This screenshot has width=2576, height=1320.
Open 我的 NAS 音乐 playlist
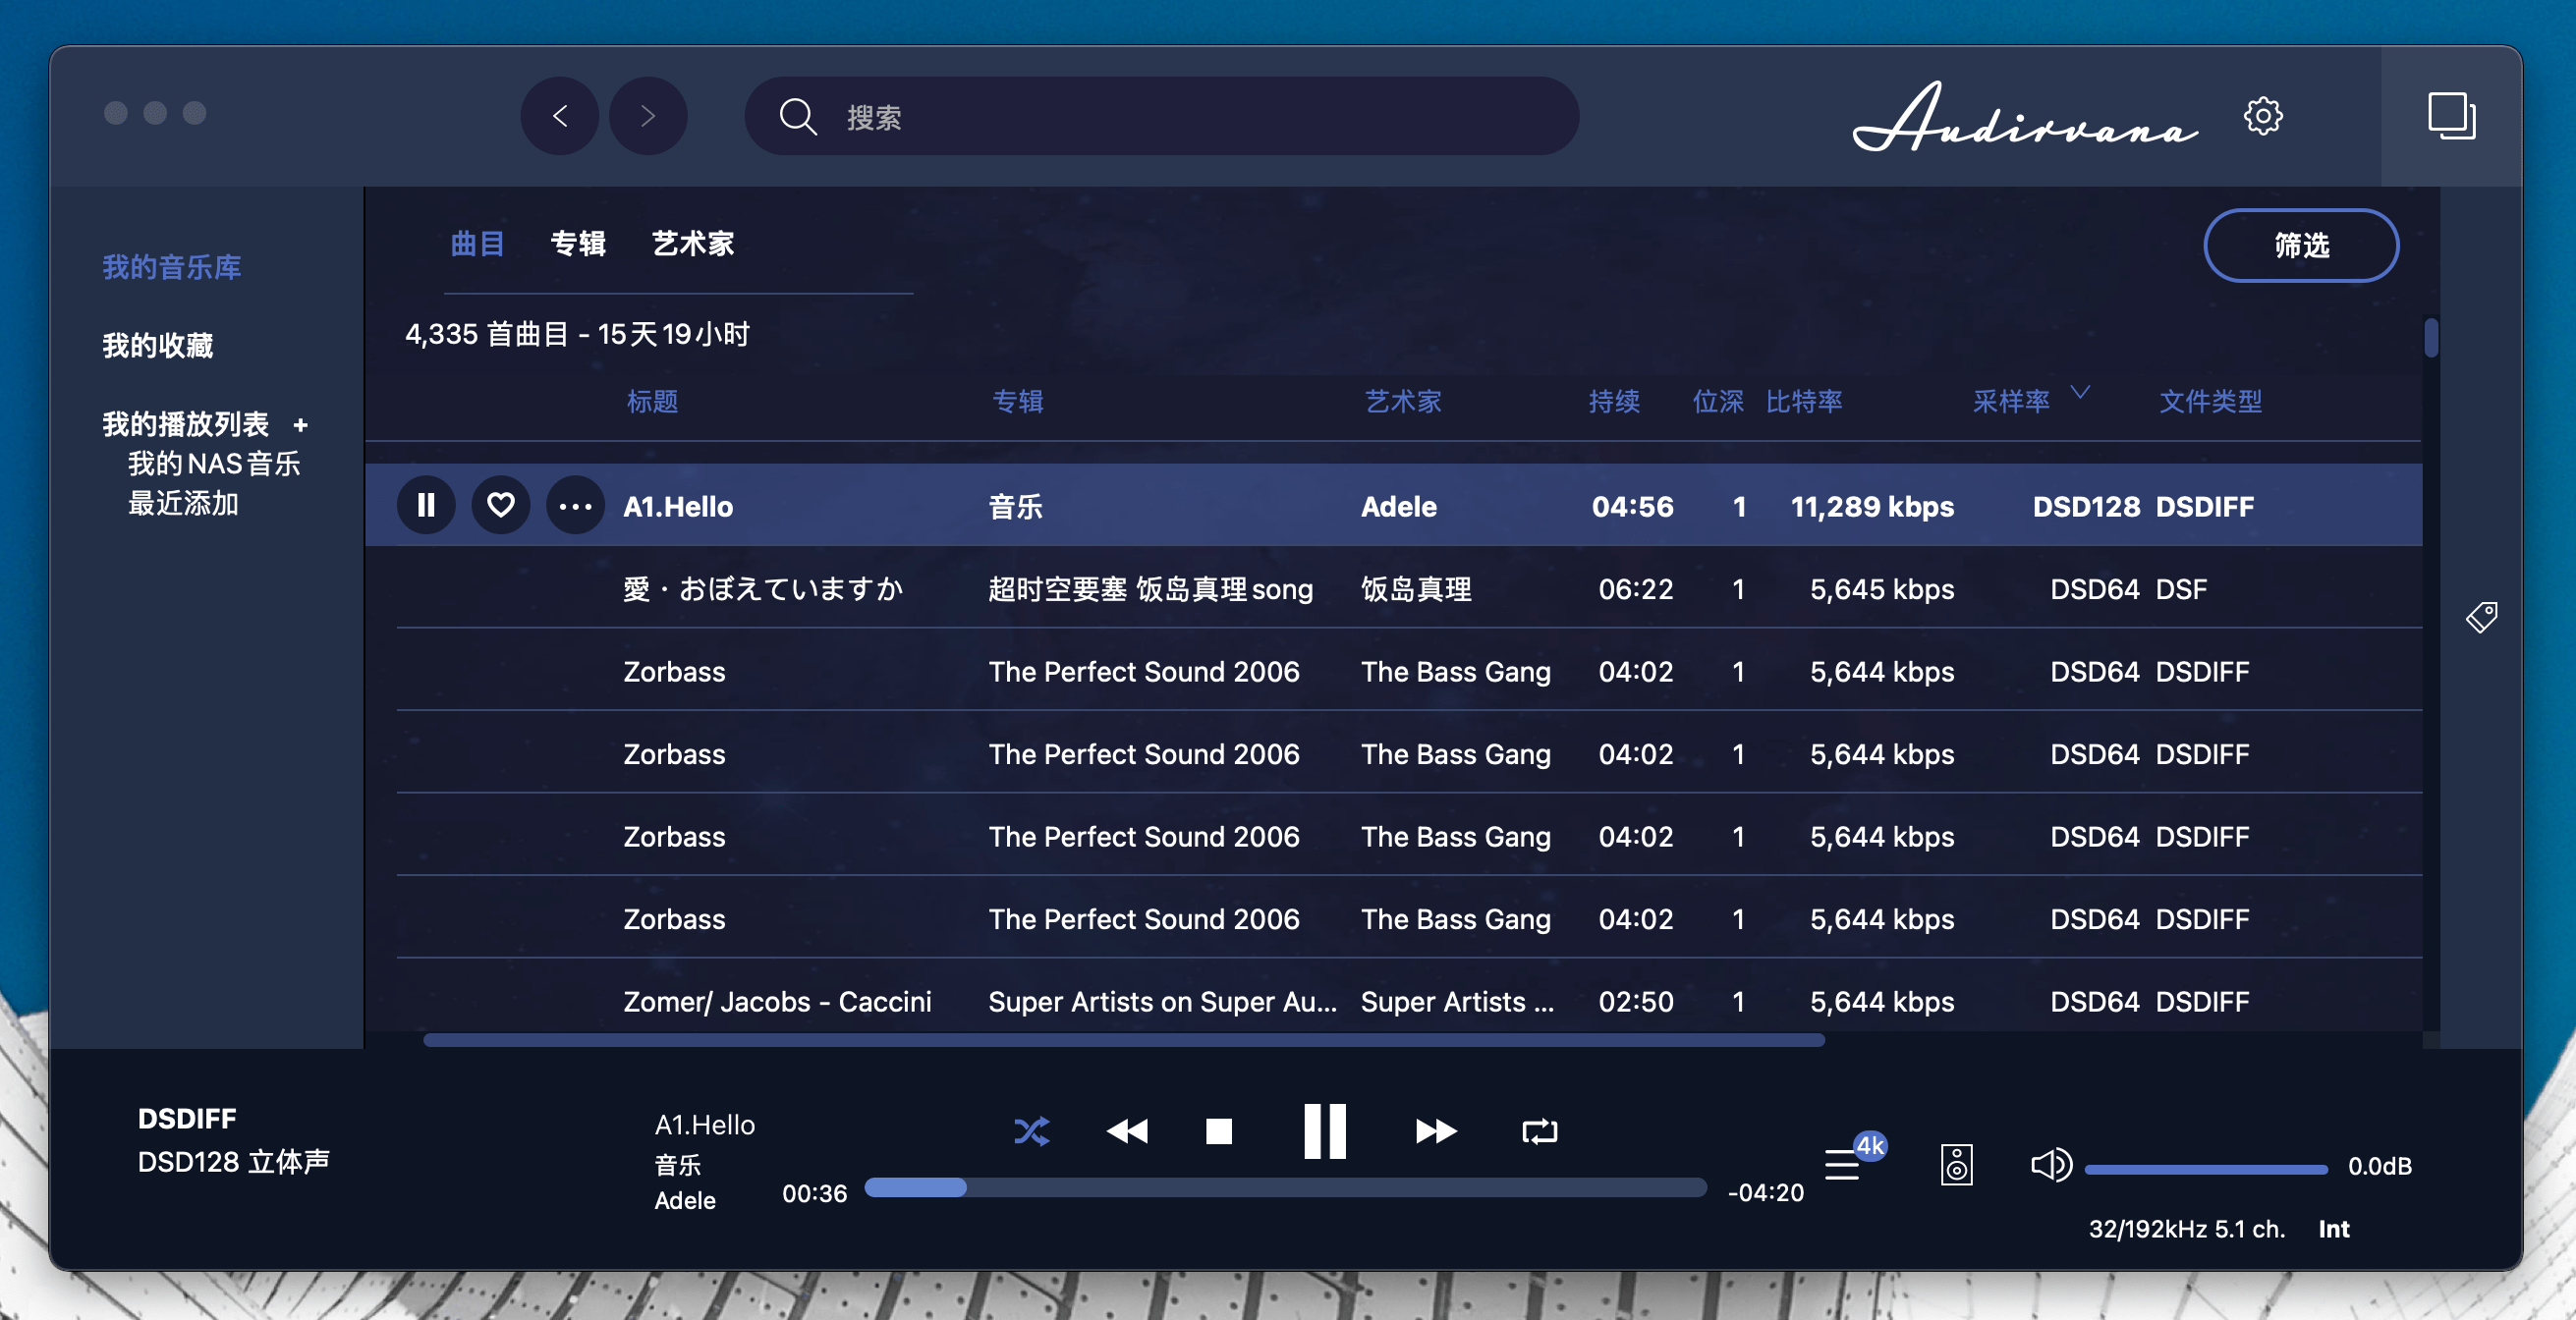point(214,464)
